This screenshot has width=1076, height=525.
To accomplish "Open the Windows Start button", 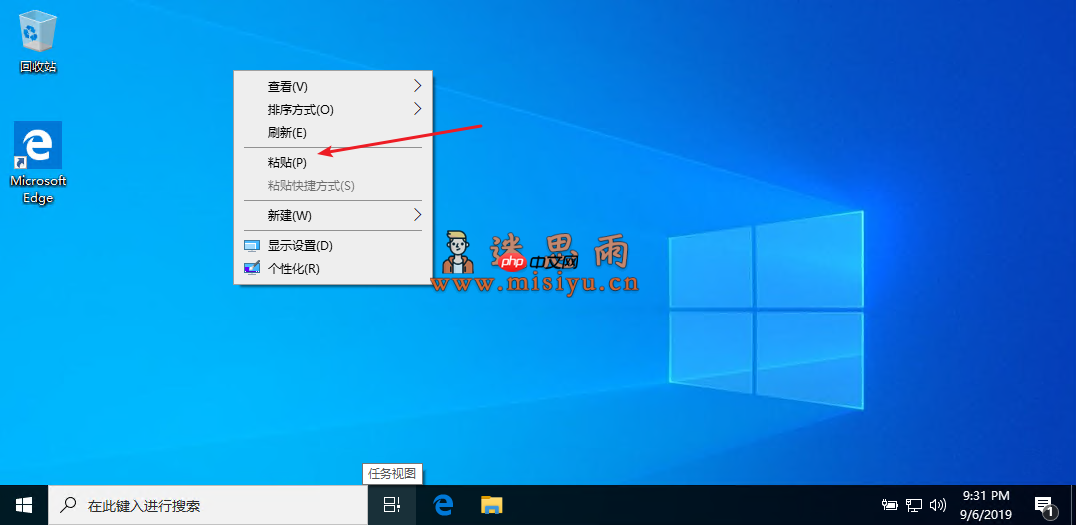I will coord(24,506).
